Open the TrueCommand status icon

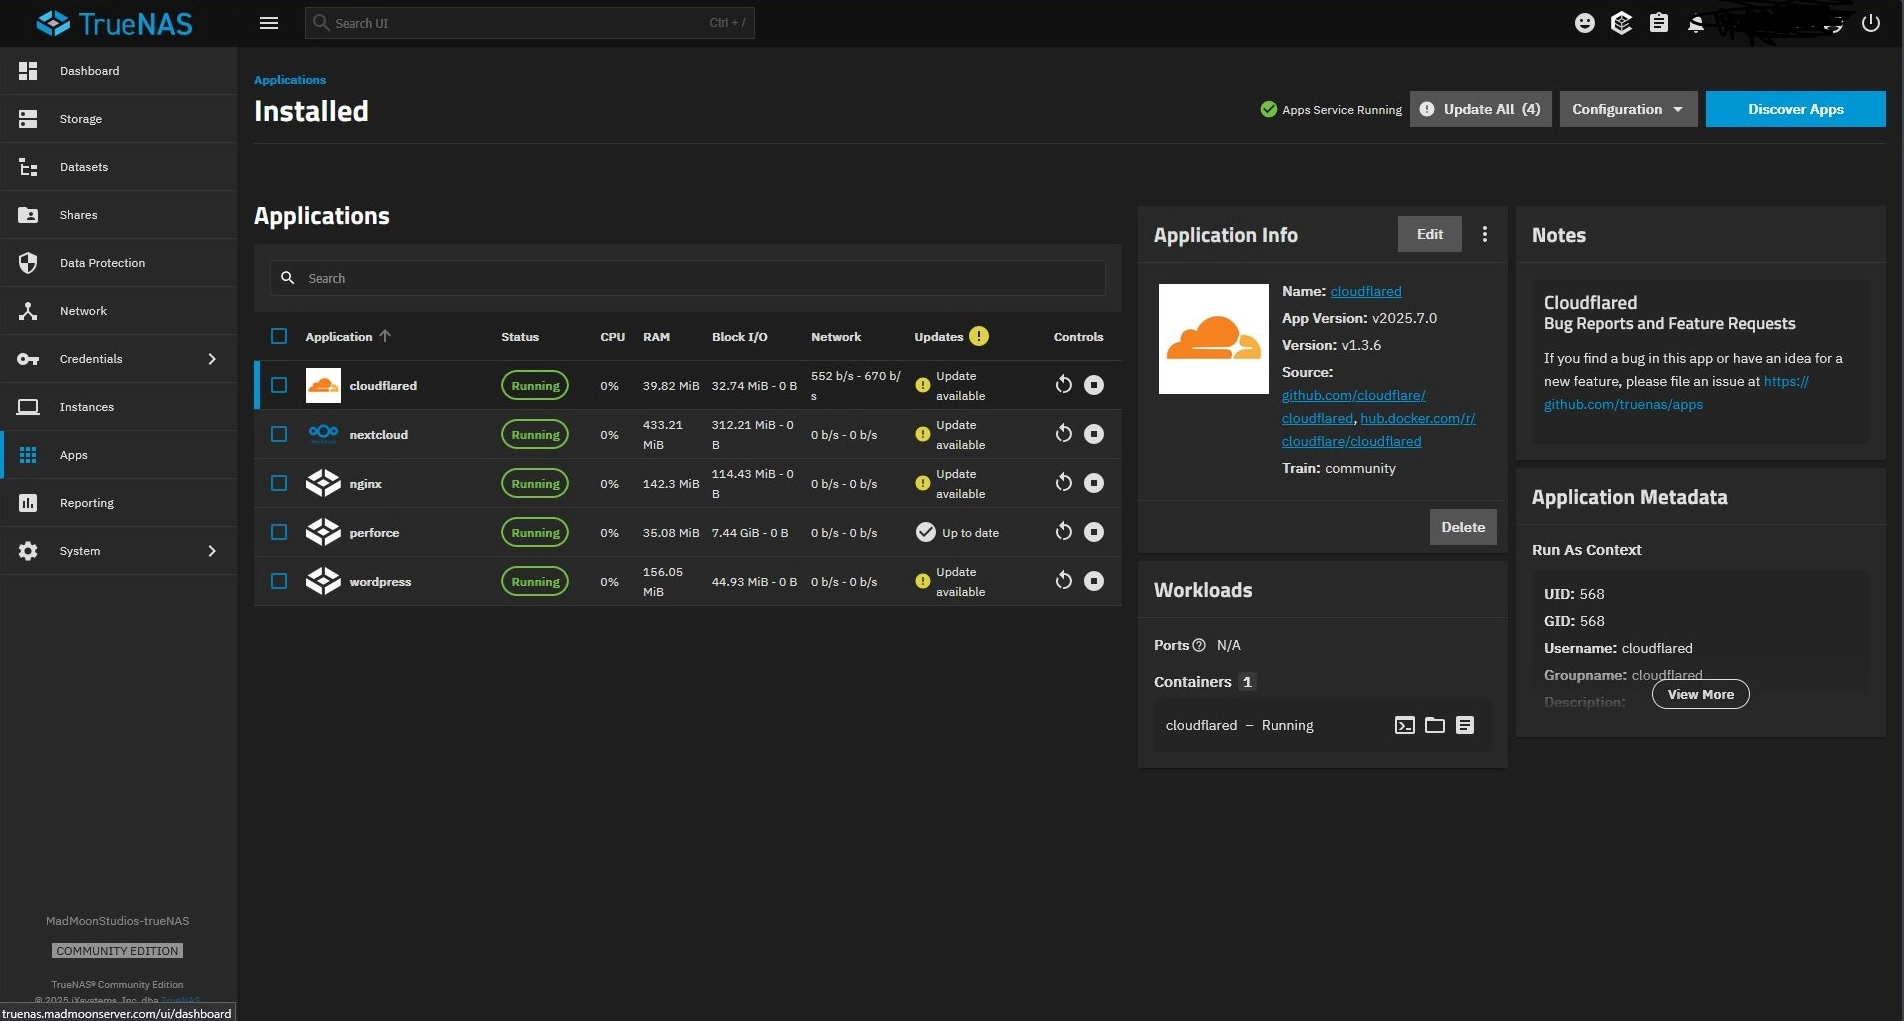point(1621,23)
